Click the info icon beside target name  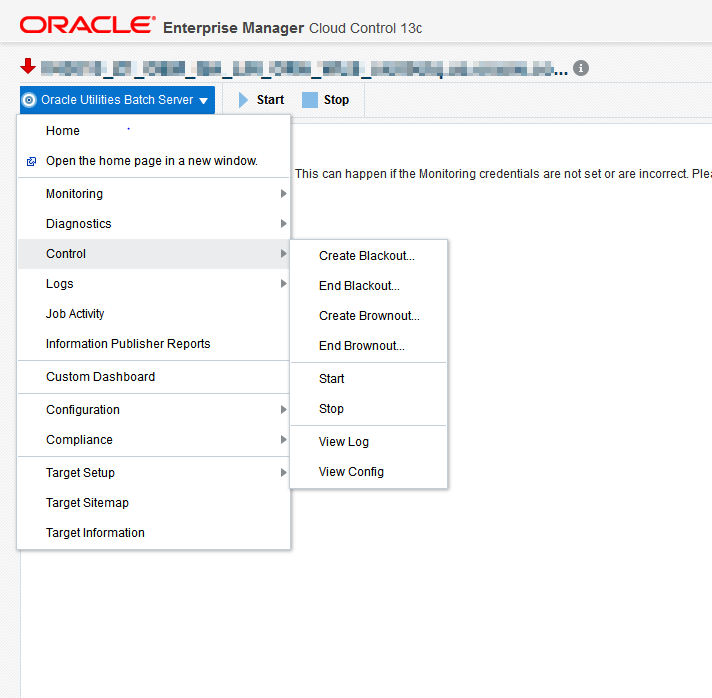pos(581,68)
